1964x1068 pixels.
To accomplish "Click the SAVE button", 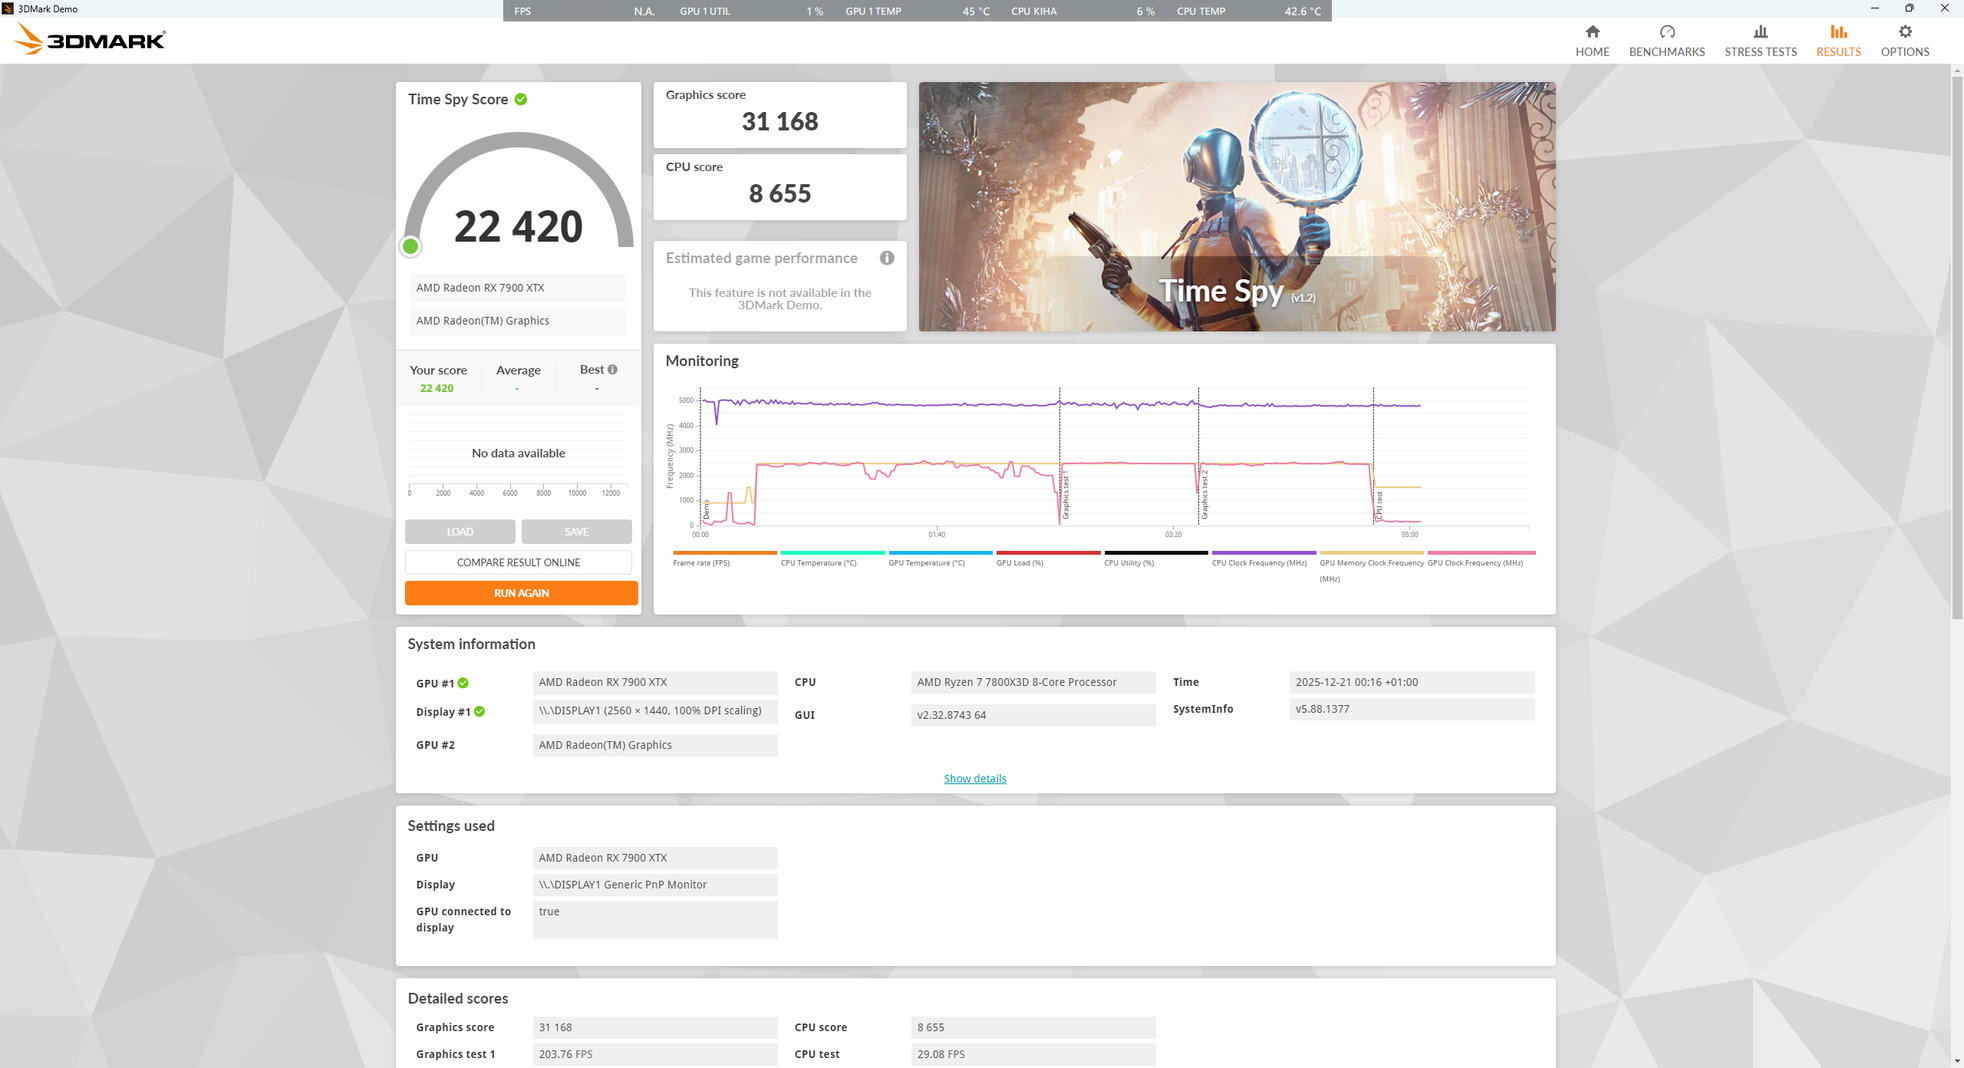I will tap(576, 531).
